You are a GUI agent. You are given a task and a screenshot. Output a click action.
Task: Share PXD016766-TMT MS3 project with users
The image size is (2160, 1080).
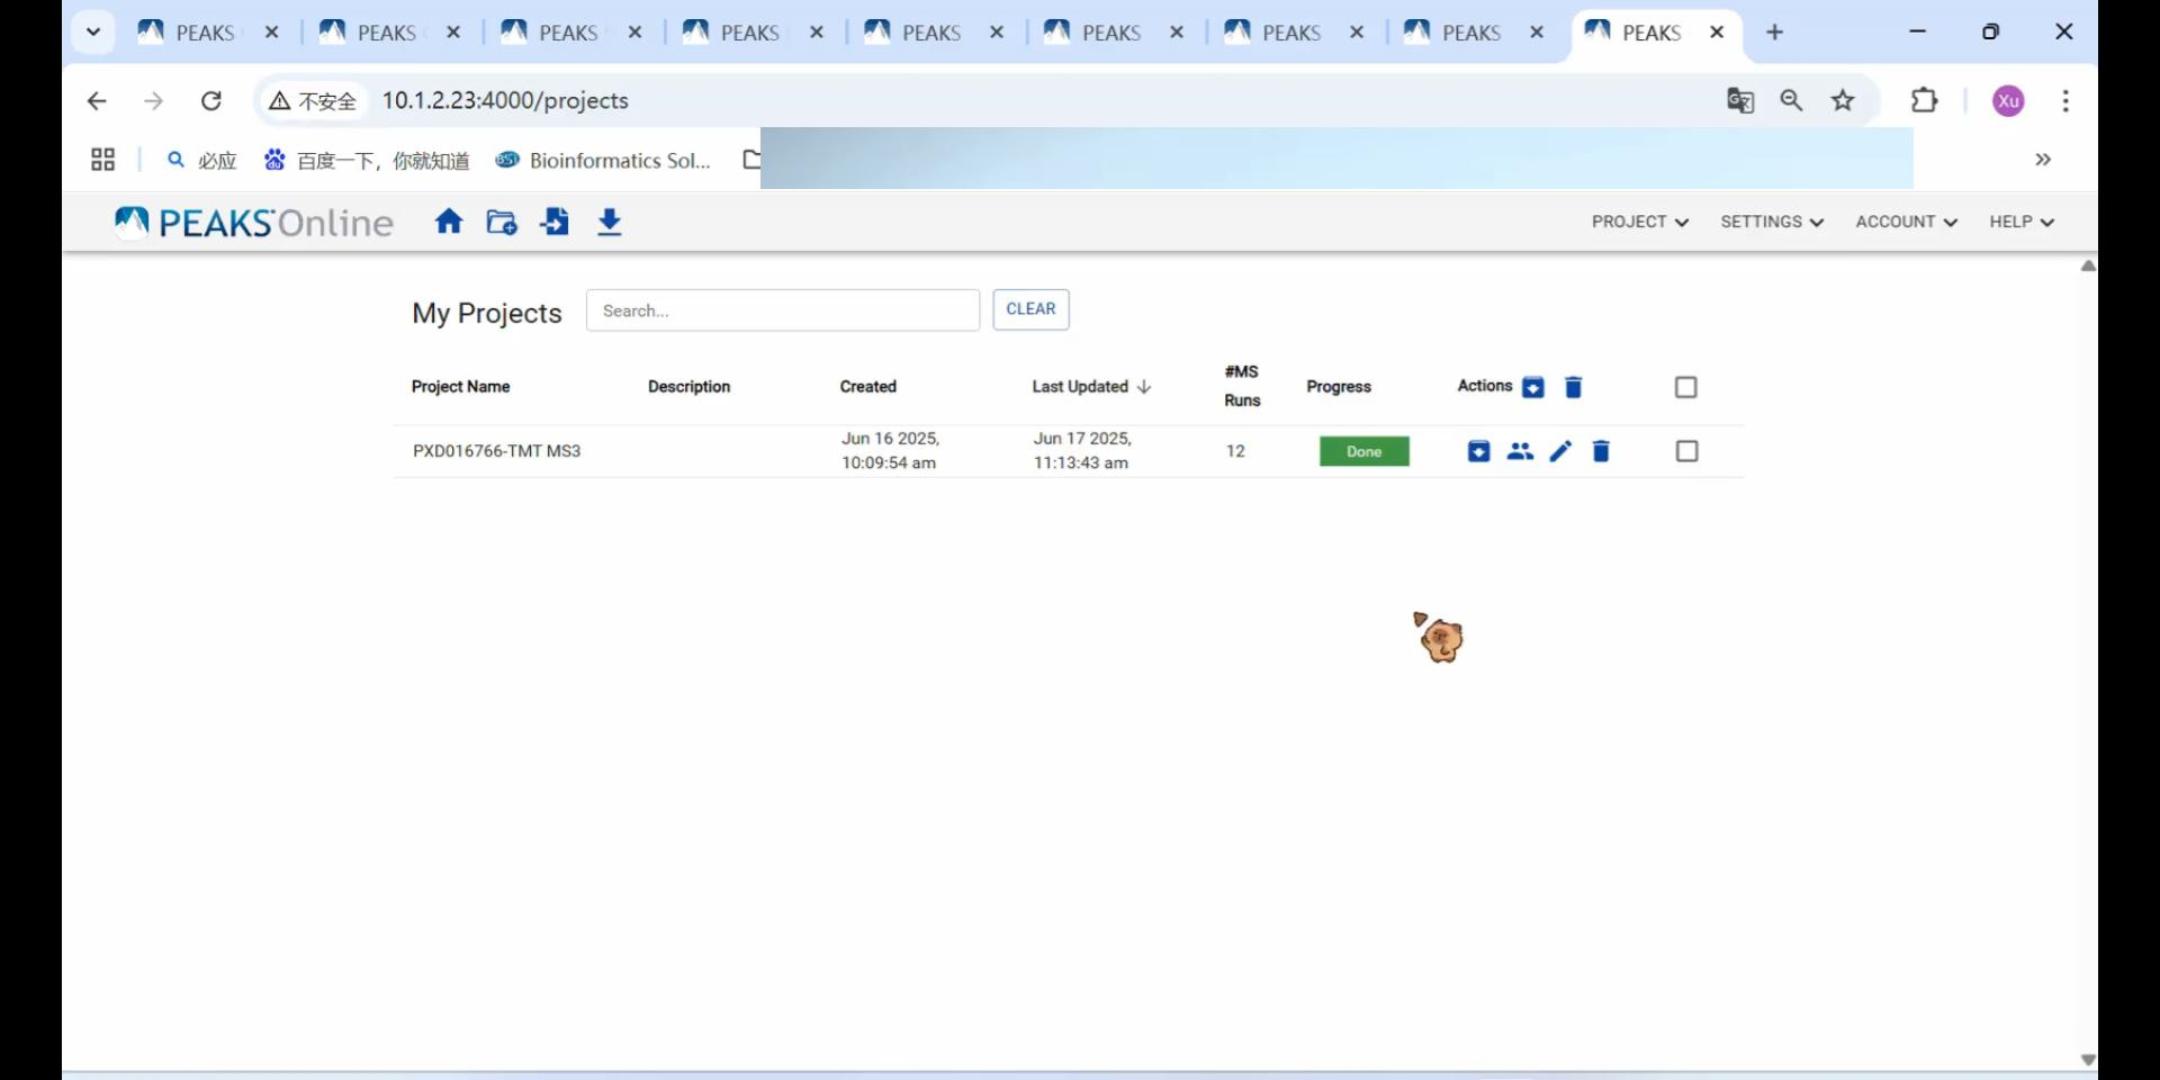1519,451
